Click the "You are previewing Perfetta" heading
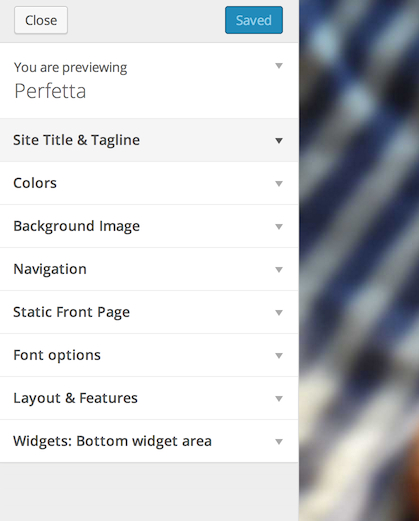The image size is (419, 521). (x=70, y=80)
